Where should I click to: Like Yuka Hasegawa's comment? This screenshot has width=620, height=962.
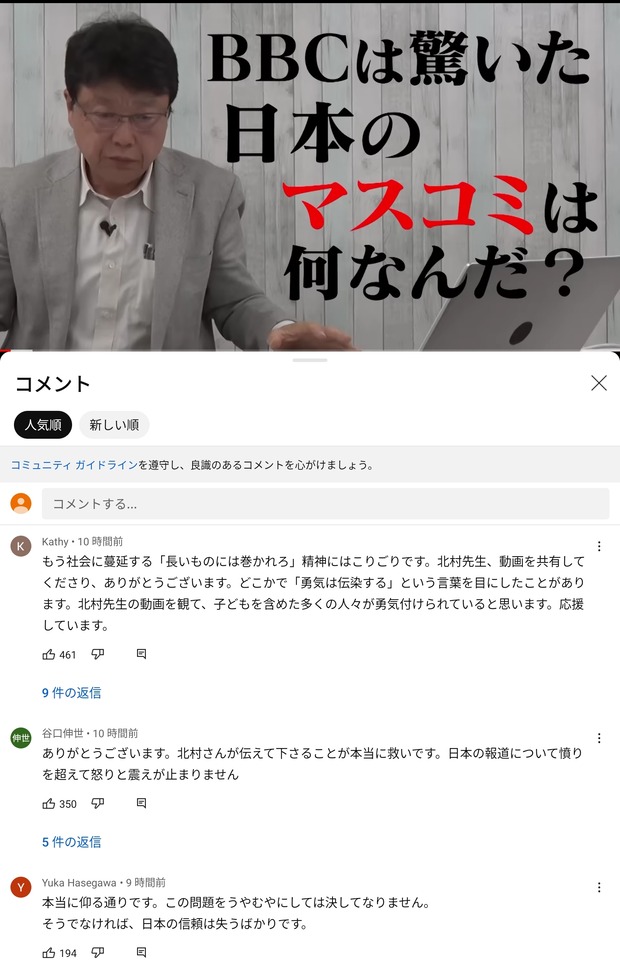49,953
